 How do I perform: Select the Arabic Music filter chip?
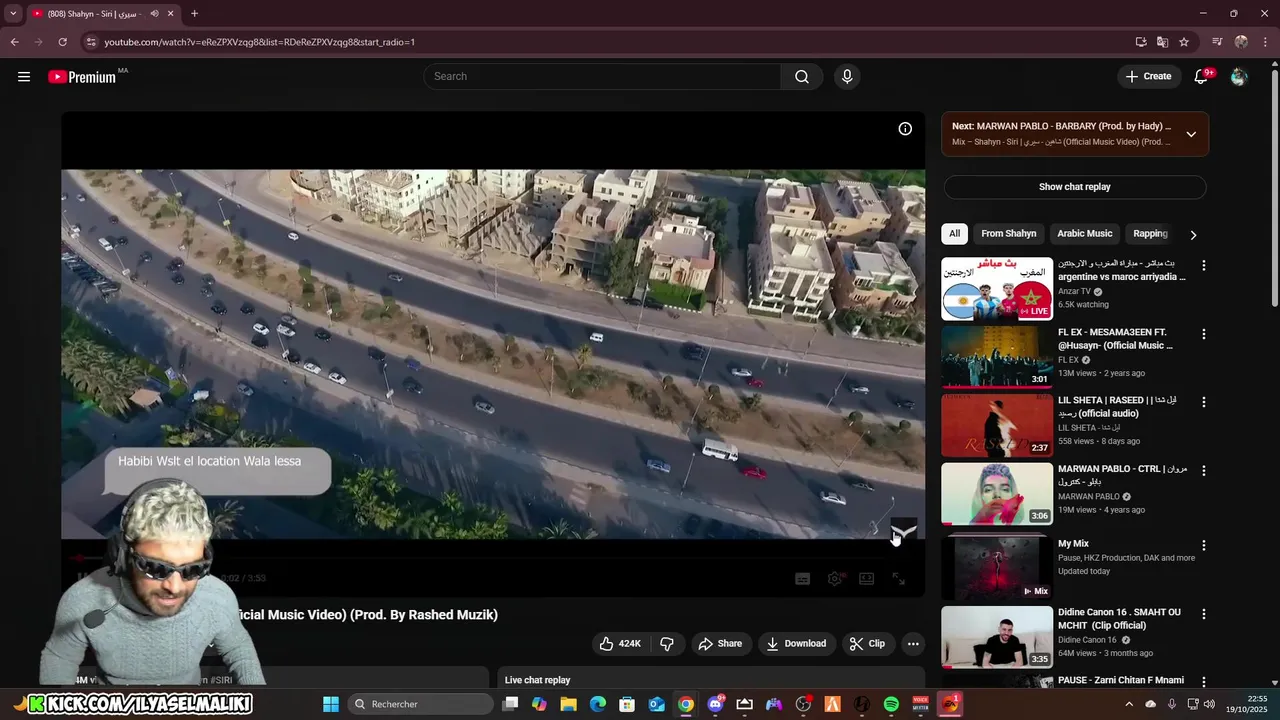click(1085, 234)
